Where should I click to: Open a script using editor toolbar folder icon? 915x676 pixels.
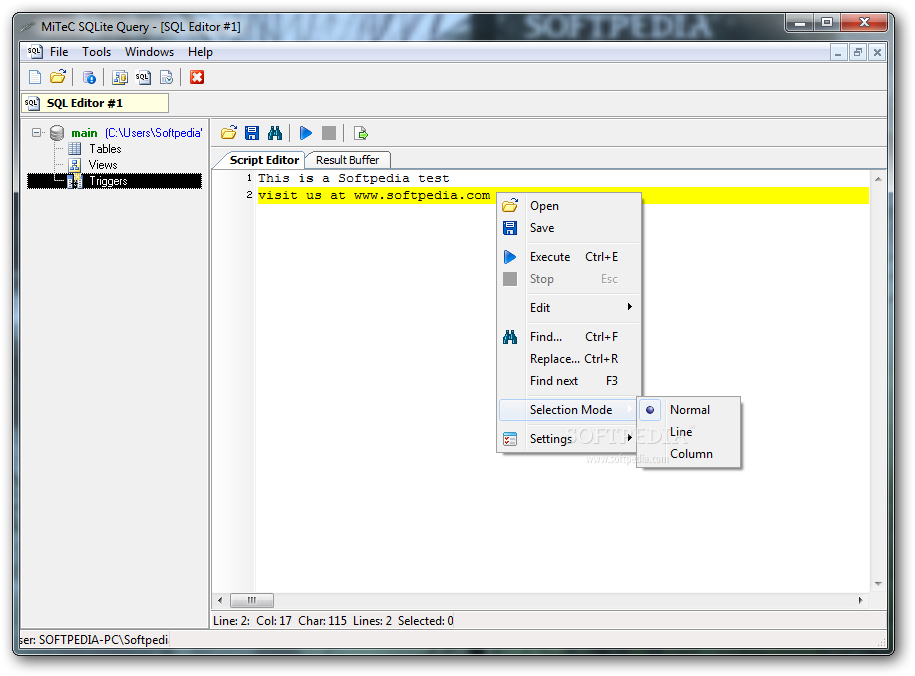click(x=229, y=133)
